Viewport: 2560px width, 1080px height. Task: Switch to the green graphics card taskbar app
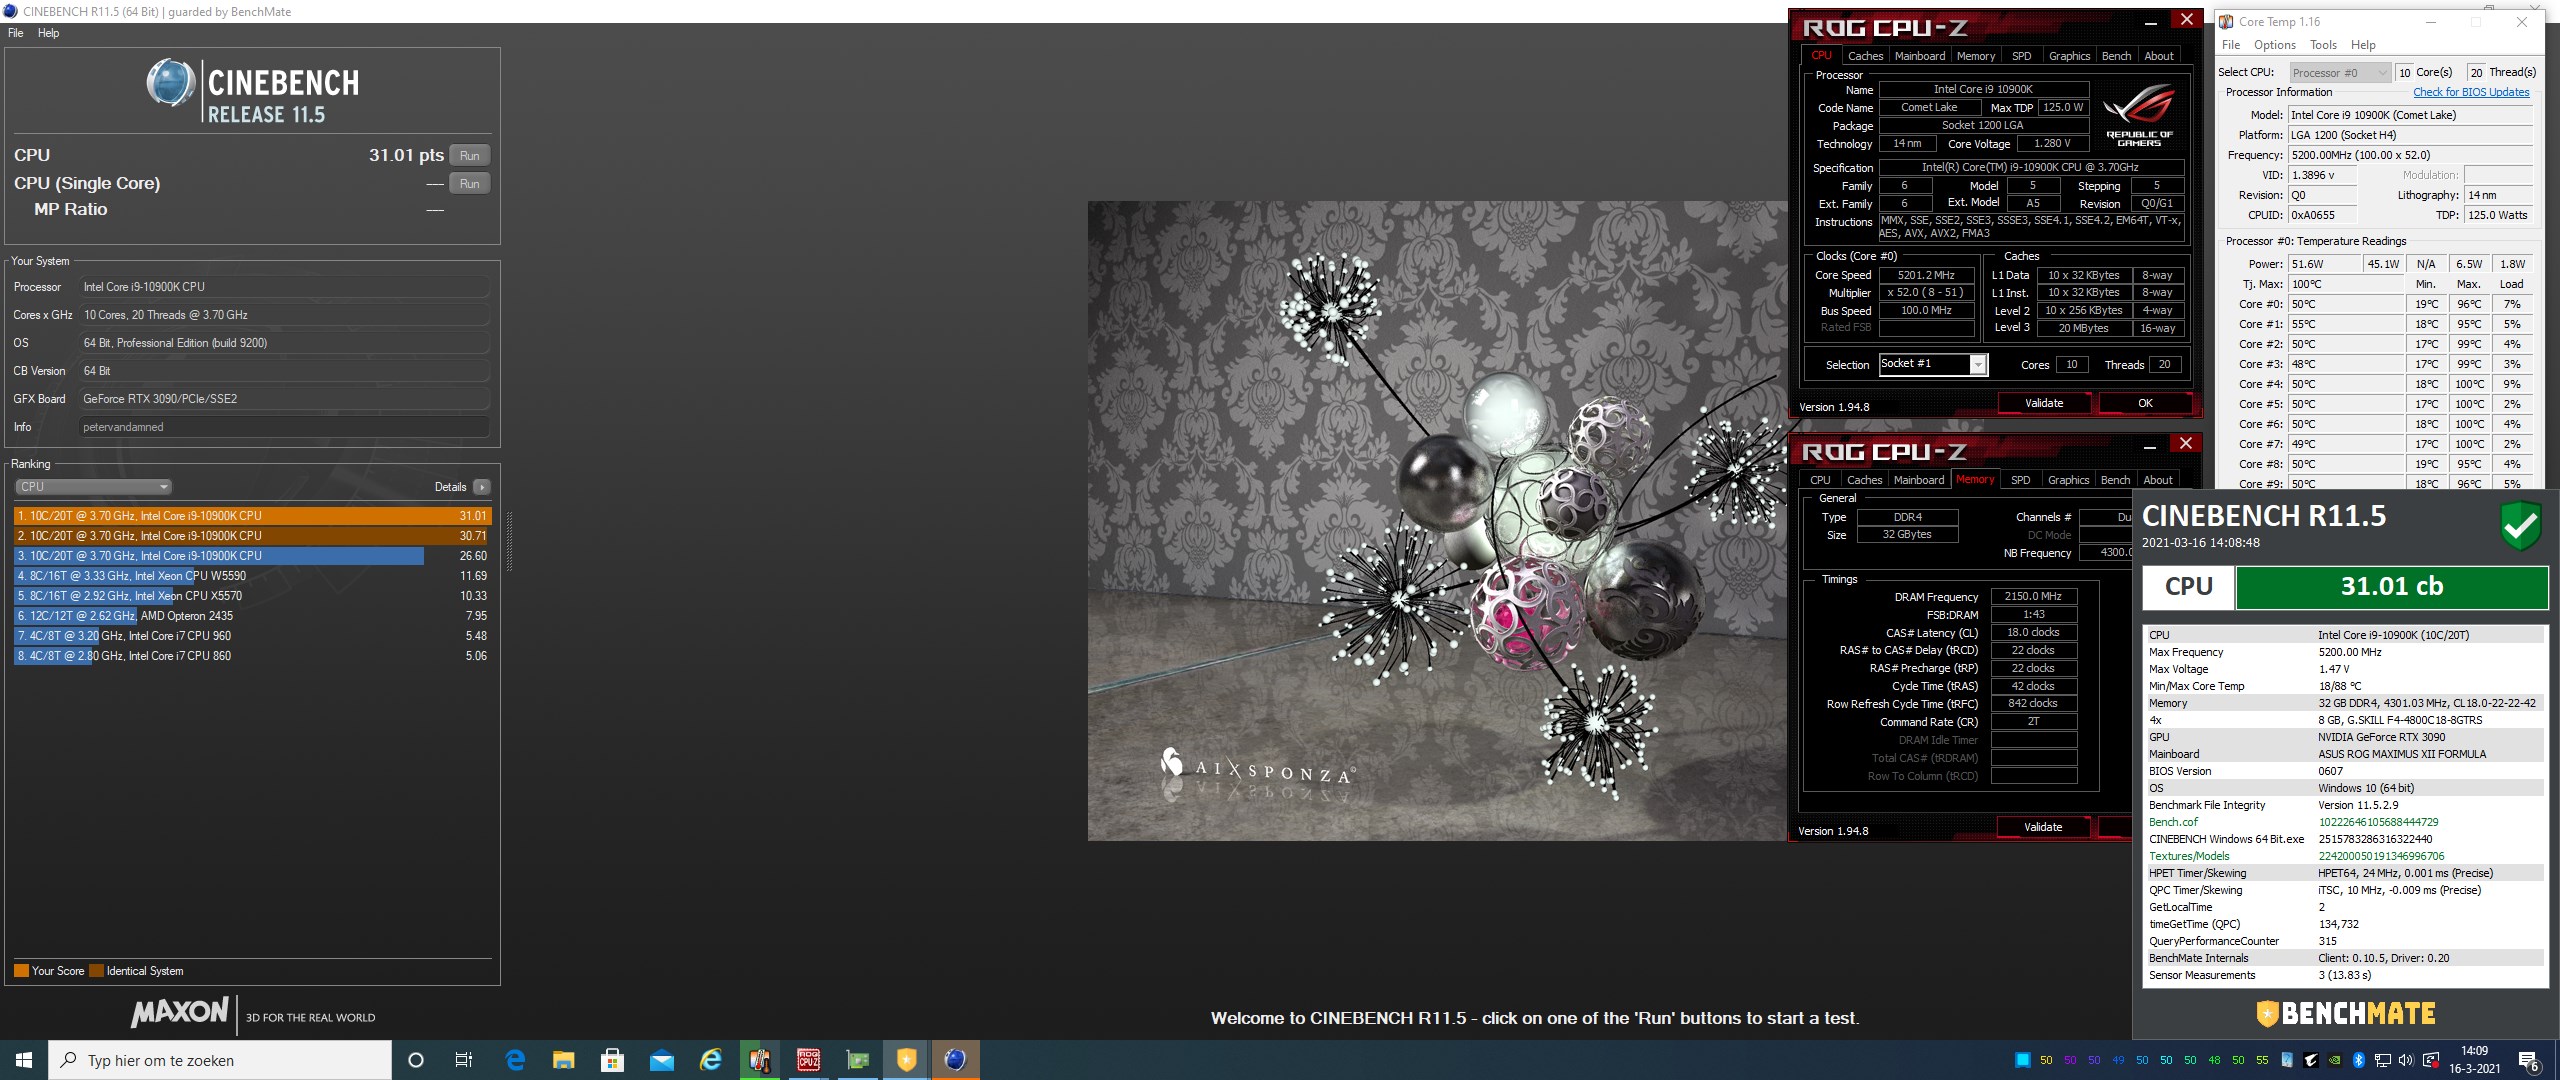pos(857,1060)
